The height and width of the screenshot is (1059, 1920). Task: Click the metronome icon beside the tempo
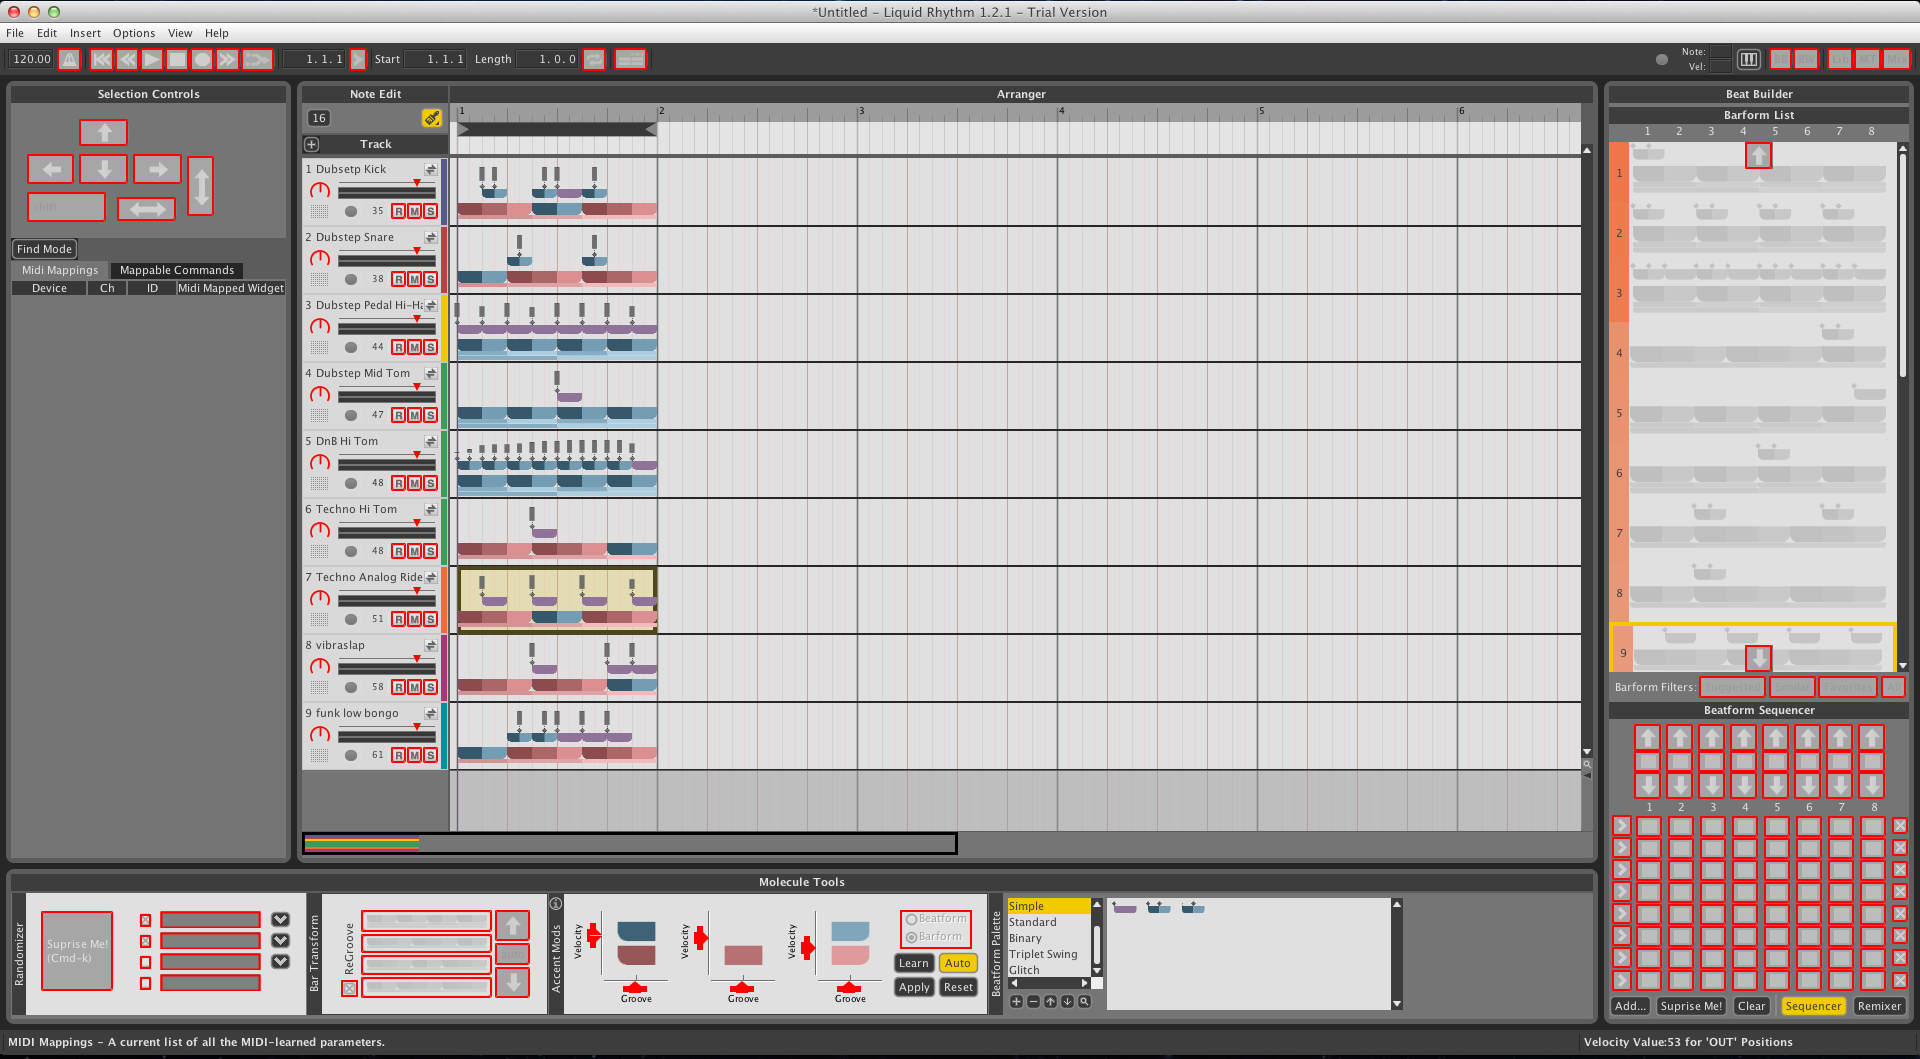[69, 59]
